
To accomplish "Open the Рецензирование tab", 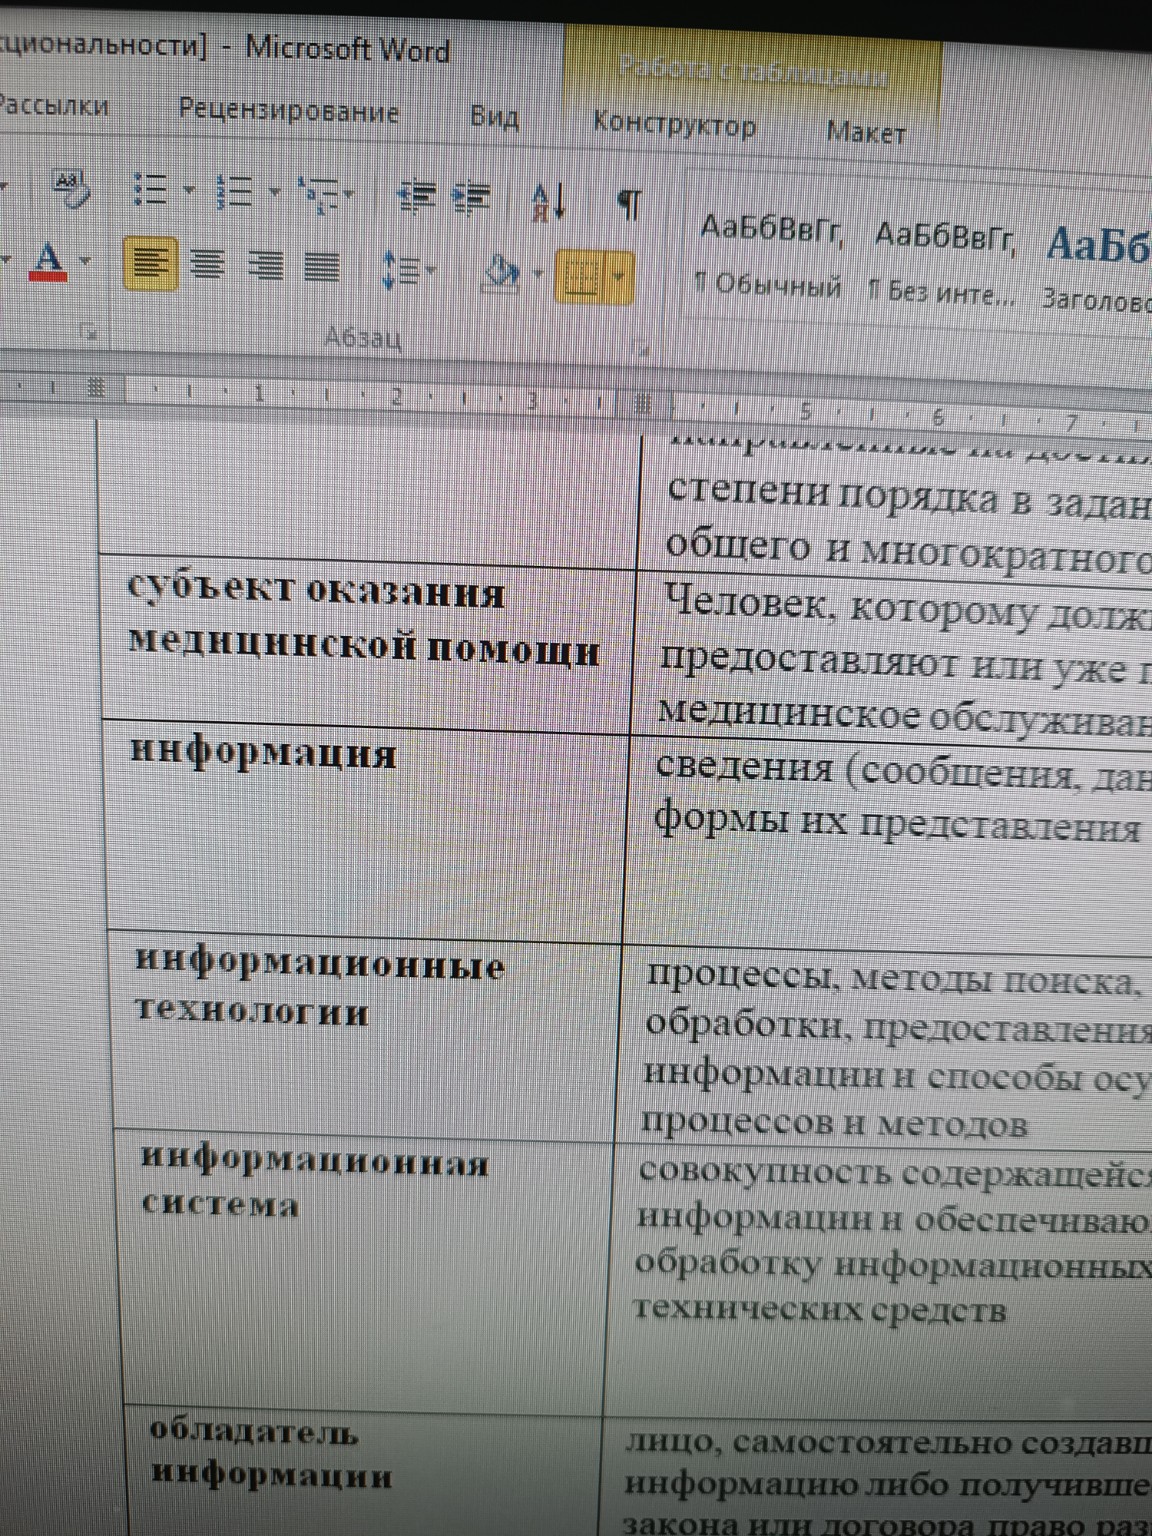I will 290,113.
